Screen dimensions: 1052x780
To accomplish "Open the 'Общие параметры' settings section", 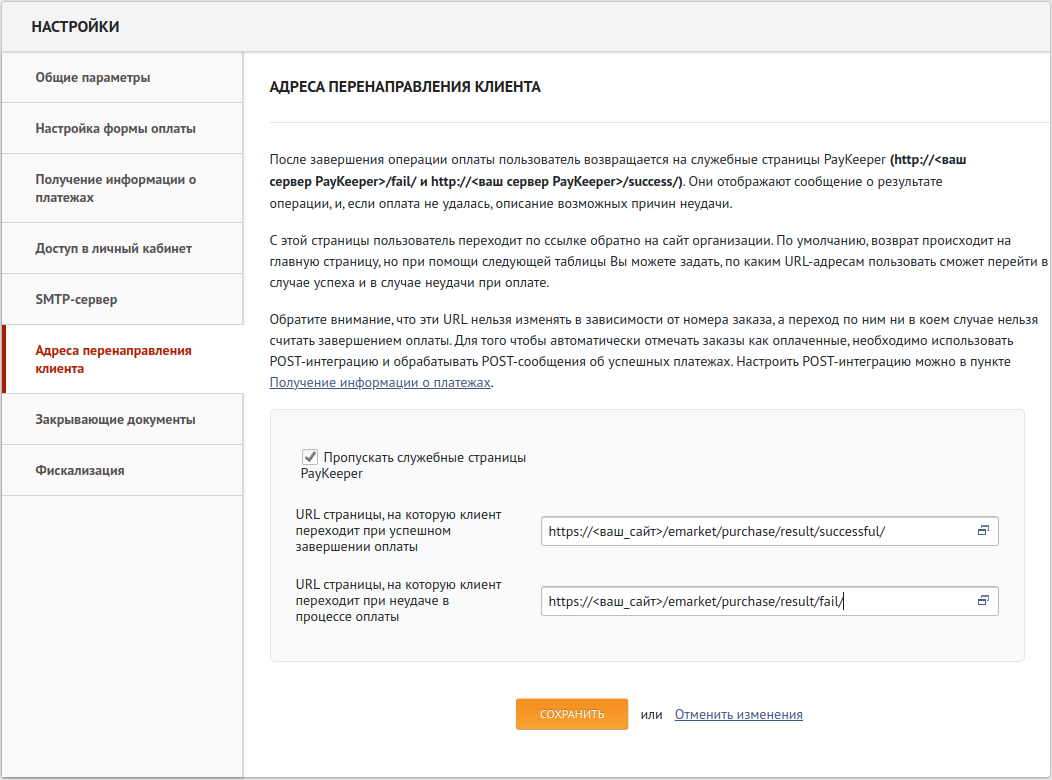I will coord(93,77).
